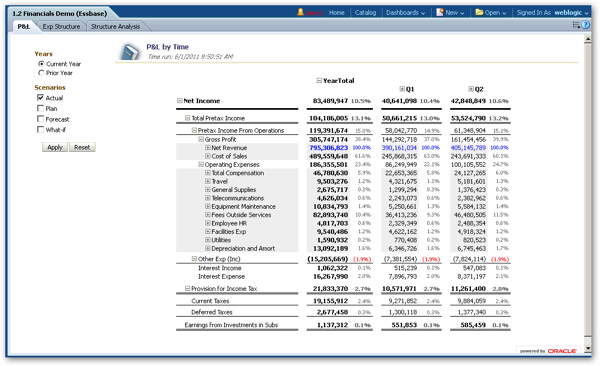The width and height of the screenshot is (600, 366).
Task: Switch to the P&L tab
Action: click(x=23, y=26)
